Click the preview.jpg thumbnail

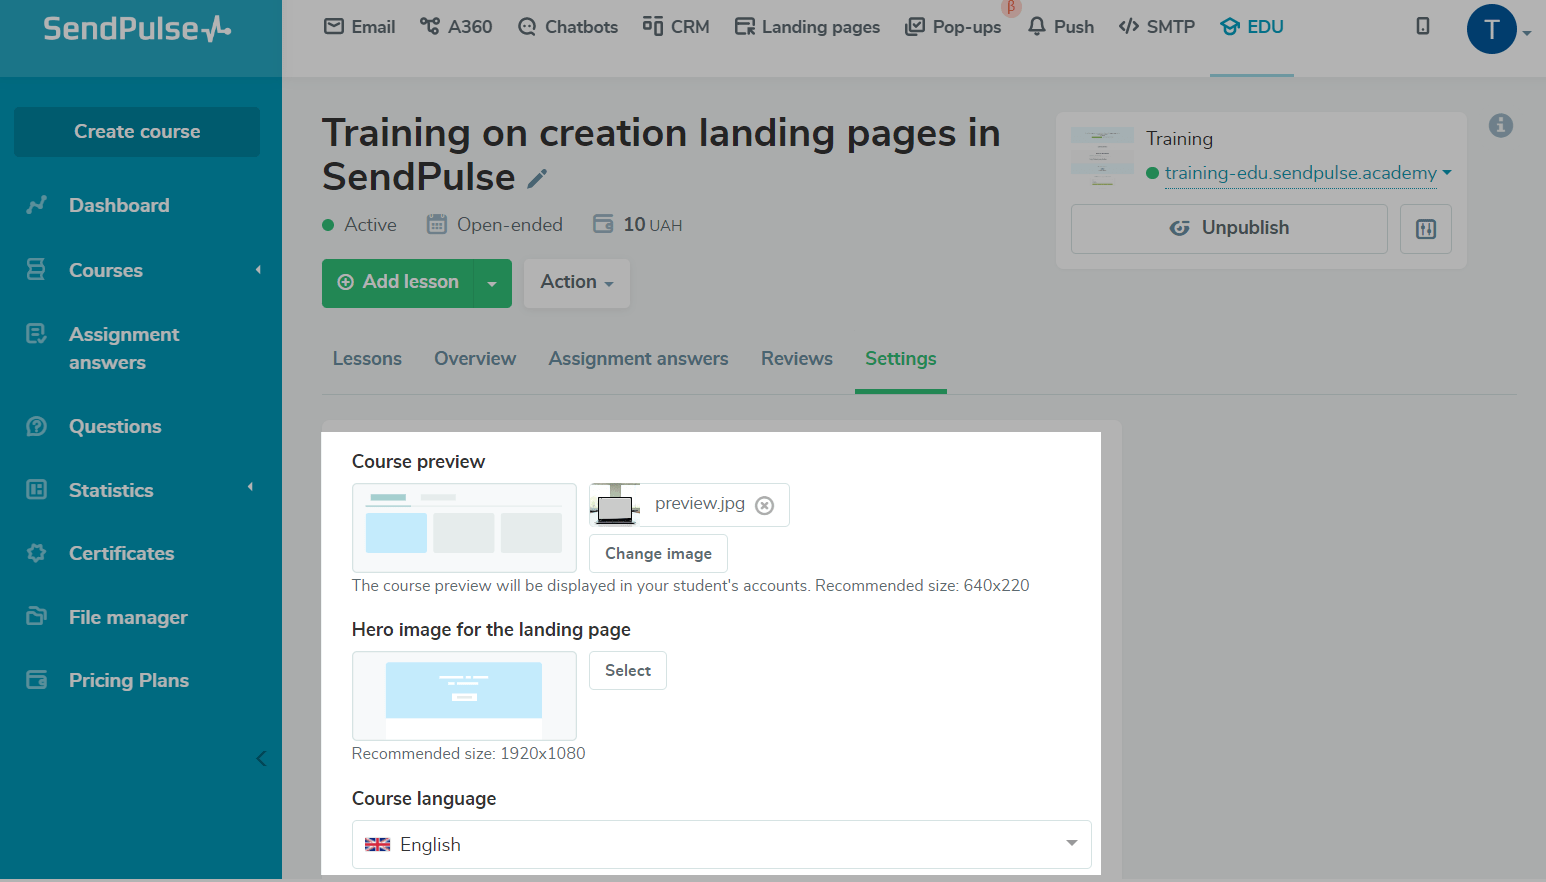pos(615,505)
